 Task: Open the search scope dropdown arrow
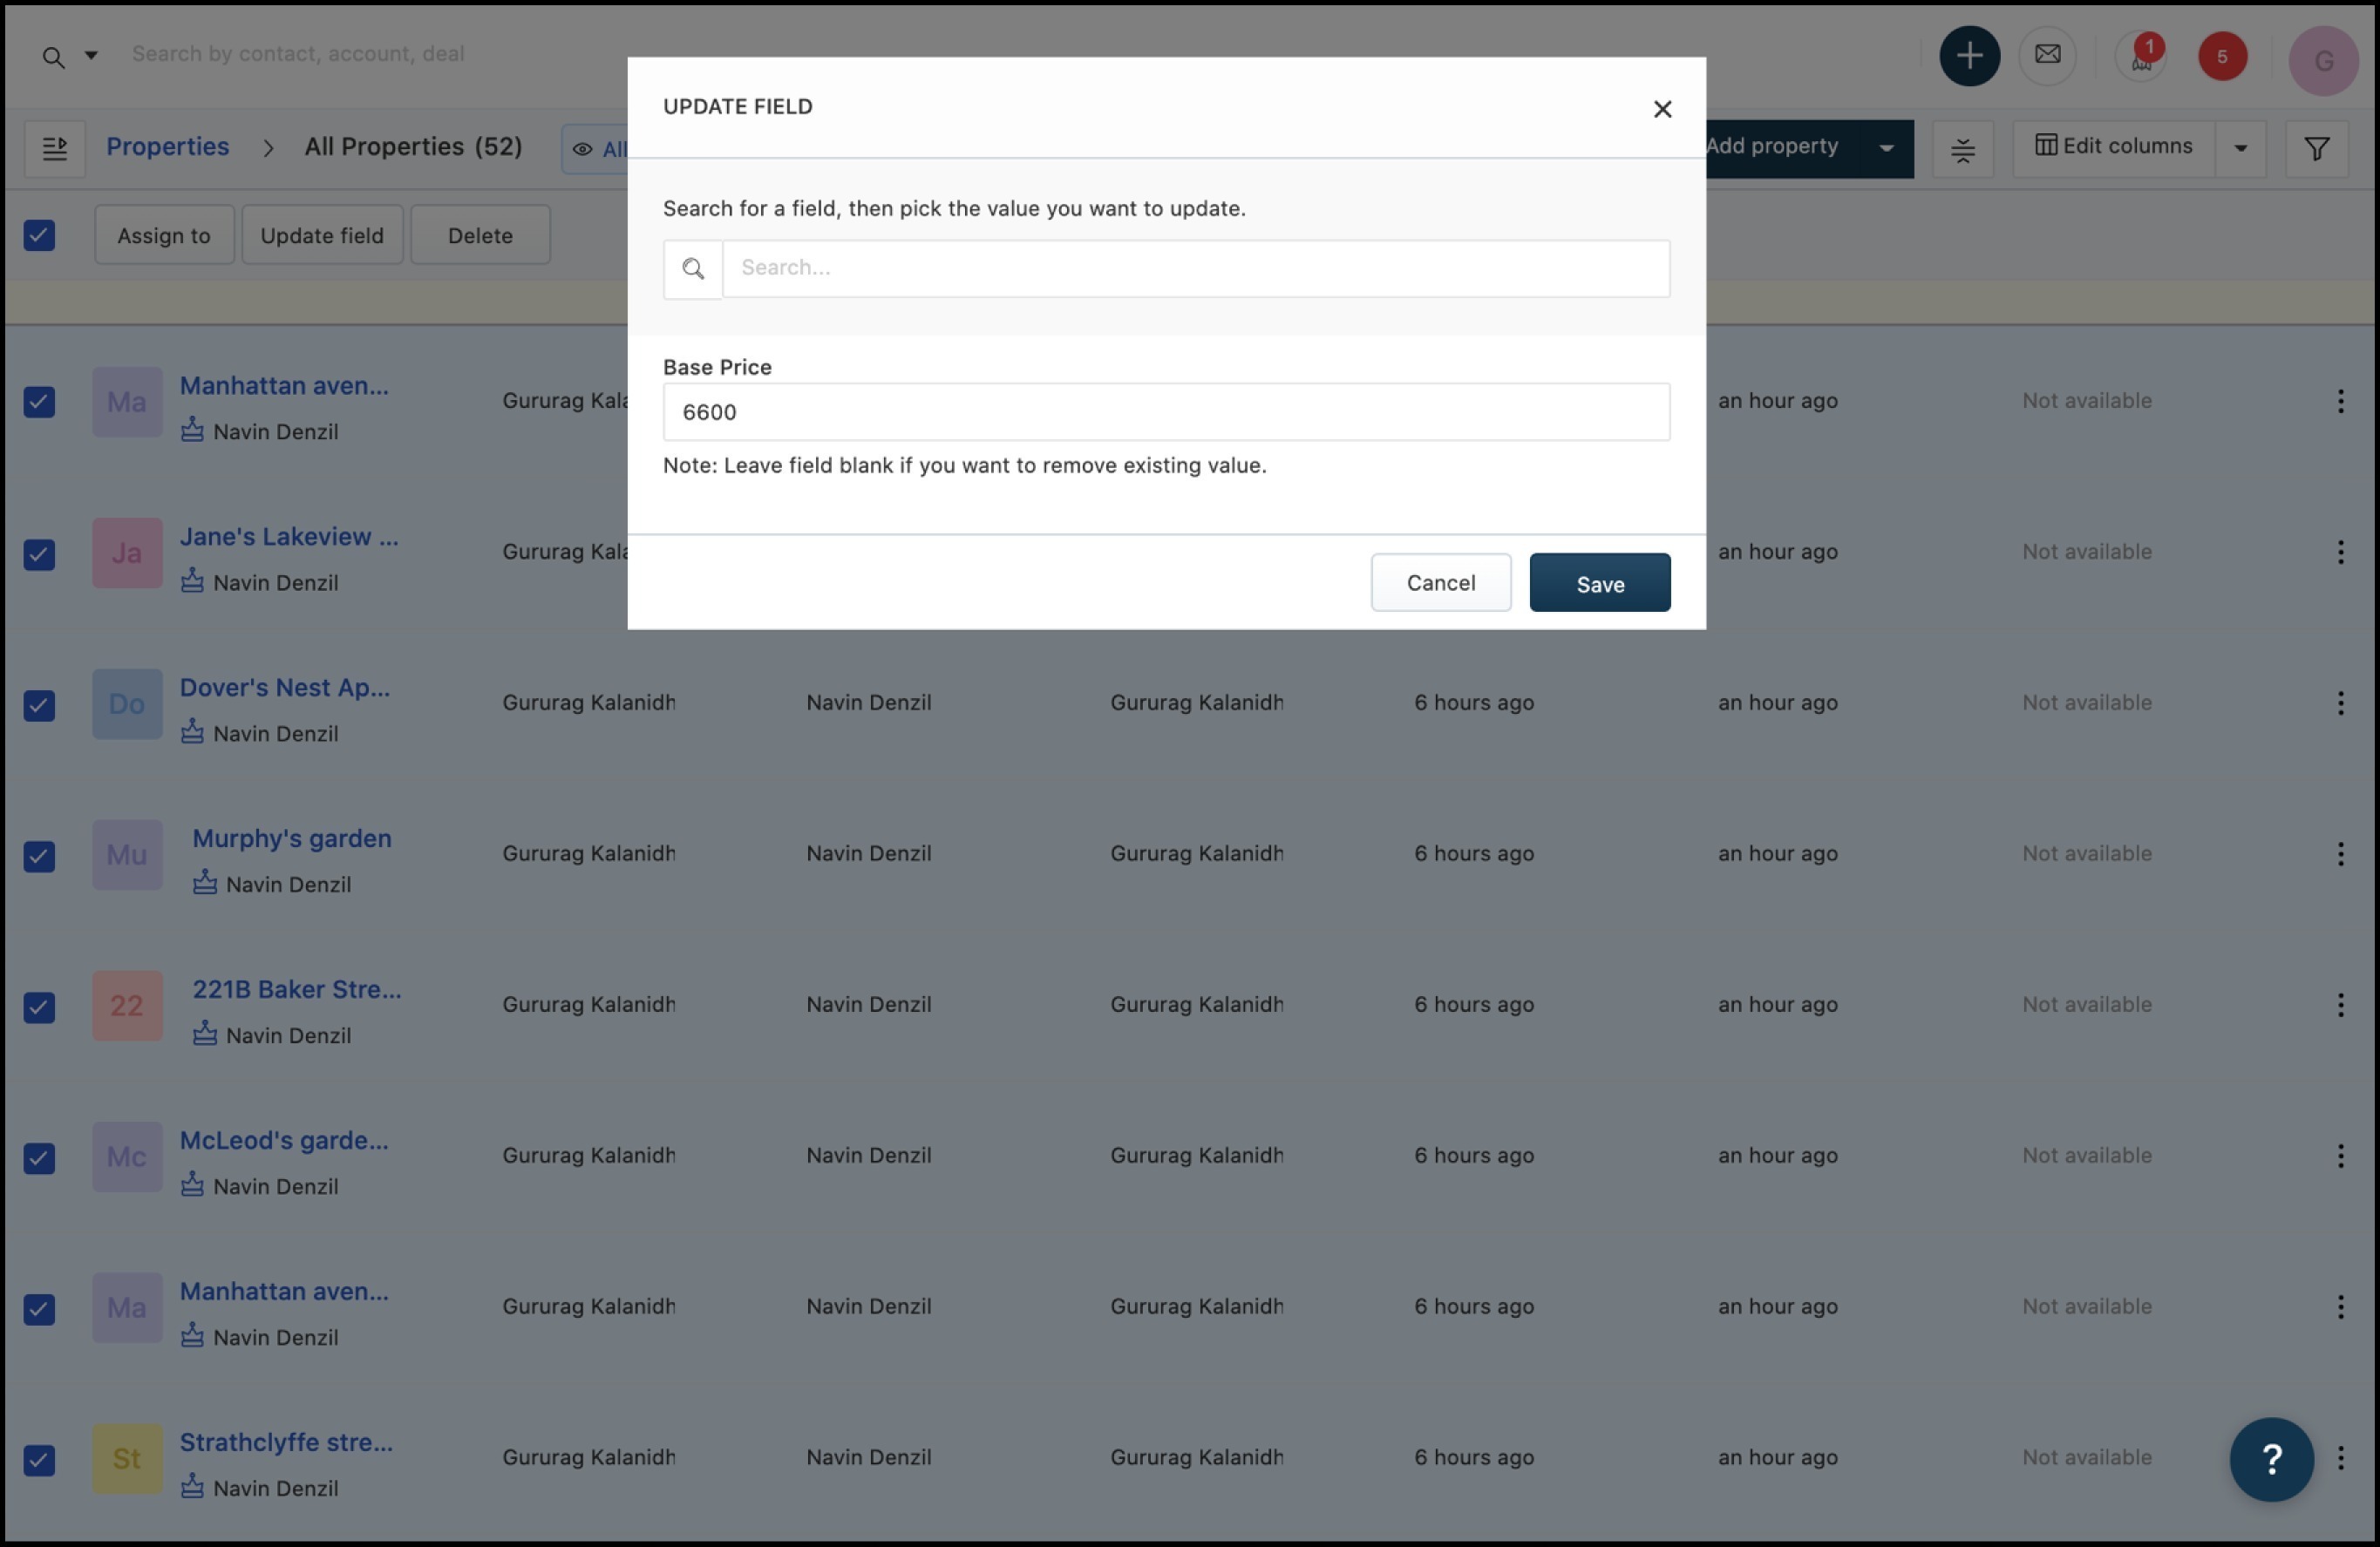point(91,55)
